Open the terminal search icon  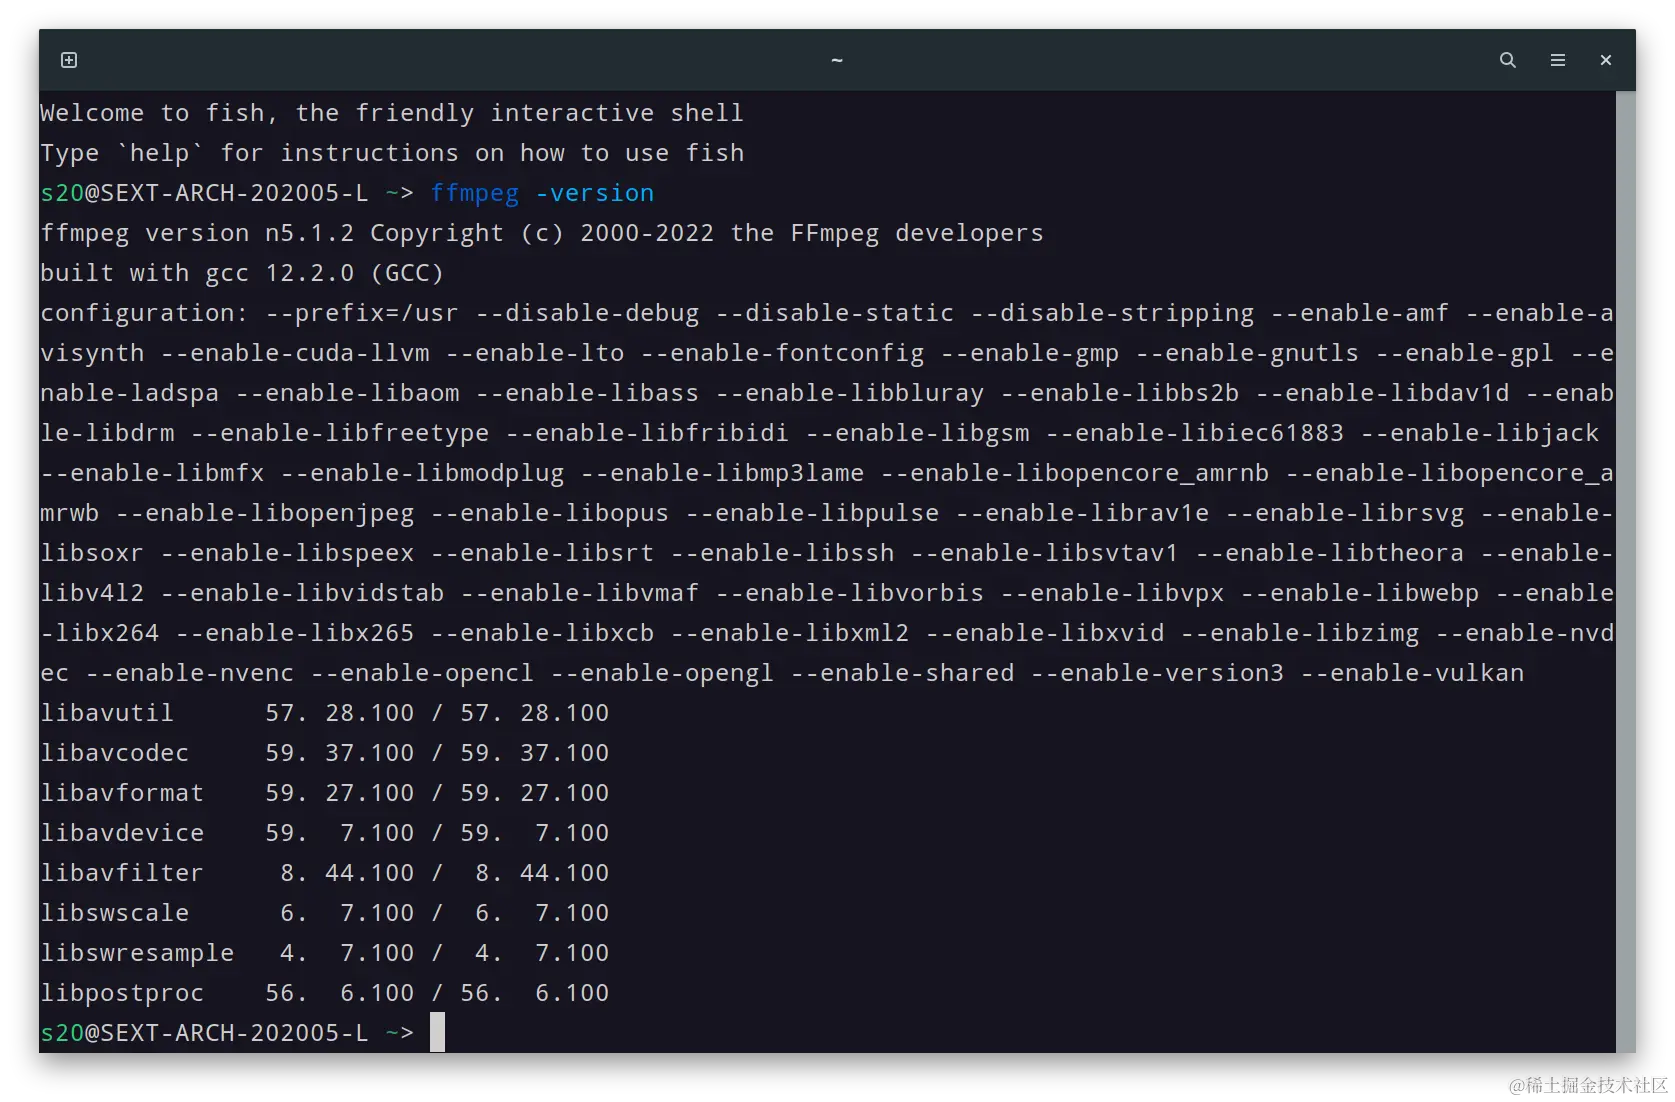coord(1507,60)
